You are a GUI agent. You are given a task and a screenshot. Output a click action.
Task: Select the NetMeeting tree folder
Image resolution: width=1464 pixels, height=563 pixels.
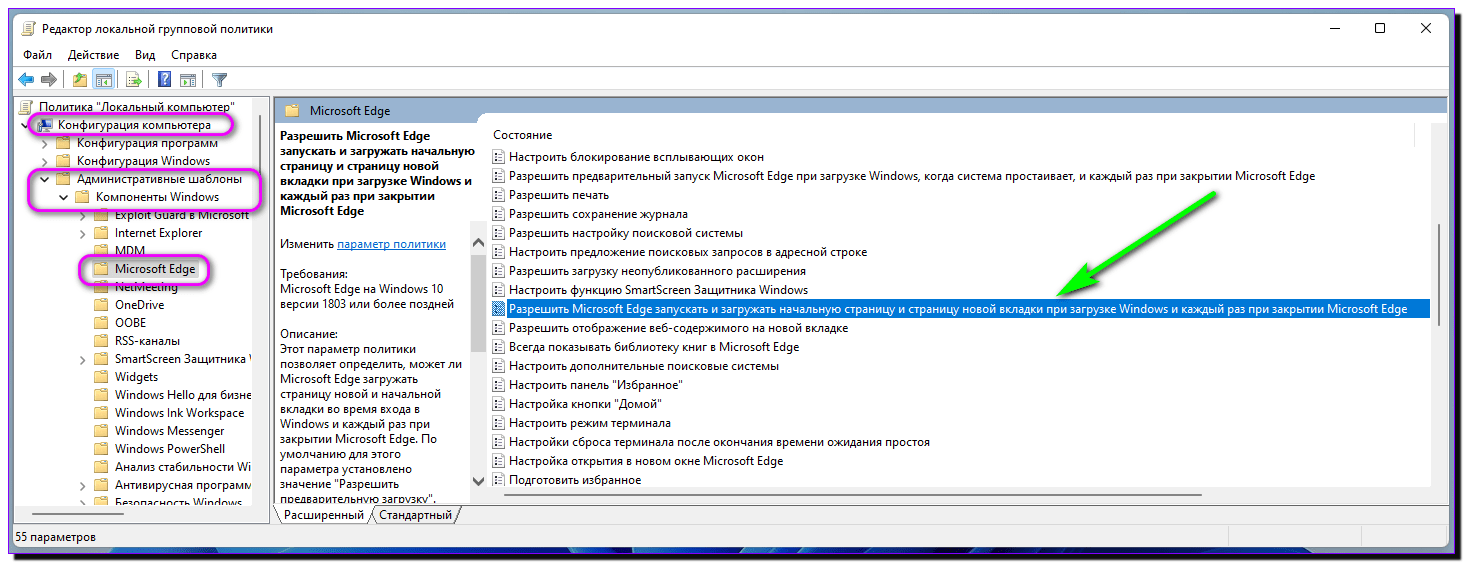(146, 287)
